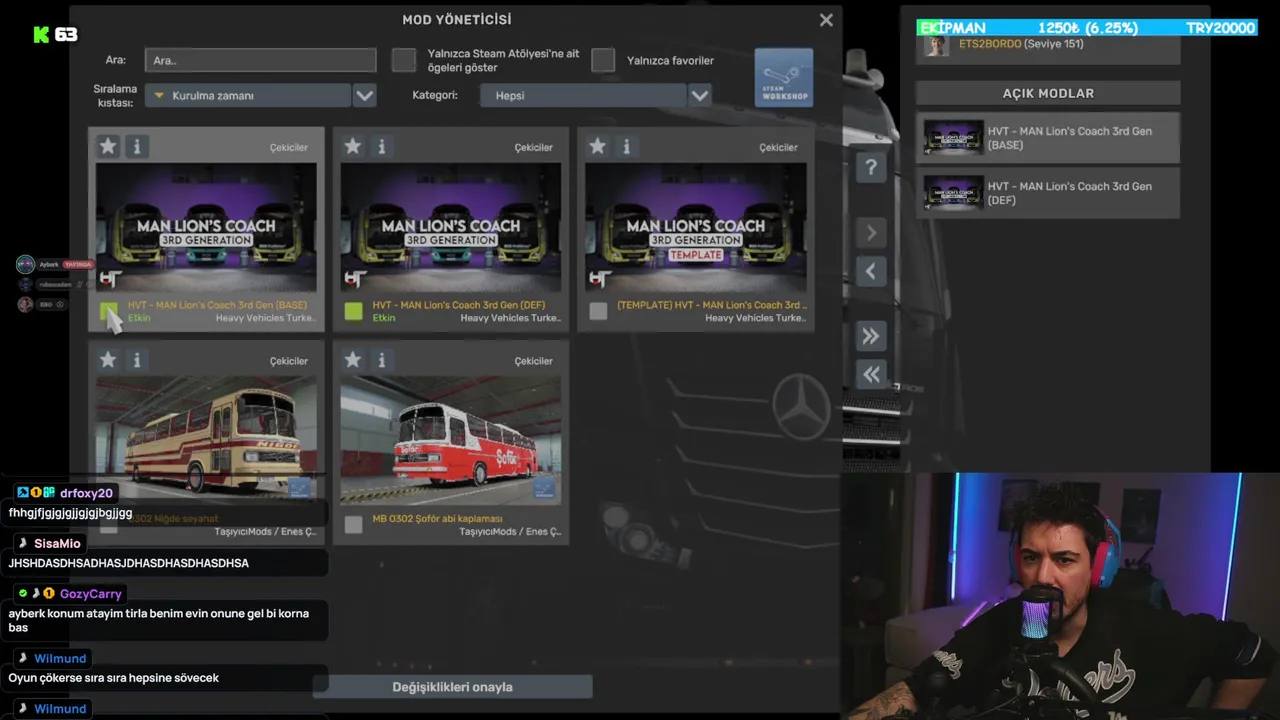
Task: Click the Aybork YAYINDA voice overlay entry
Action: [x=55, y=264]
